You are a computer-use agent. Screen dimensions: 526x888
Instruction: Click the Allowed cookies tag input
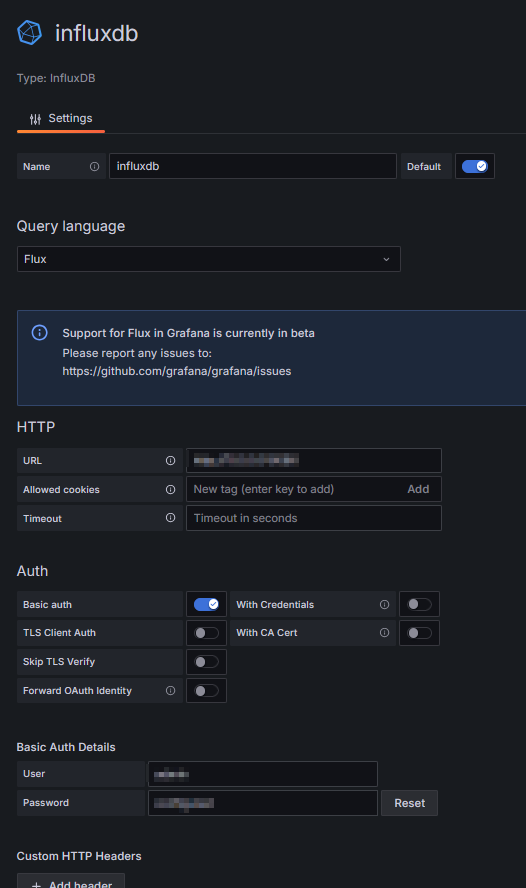coord(294,489)
